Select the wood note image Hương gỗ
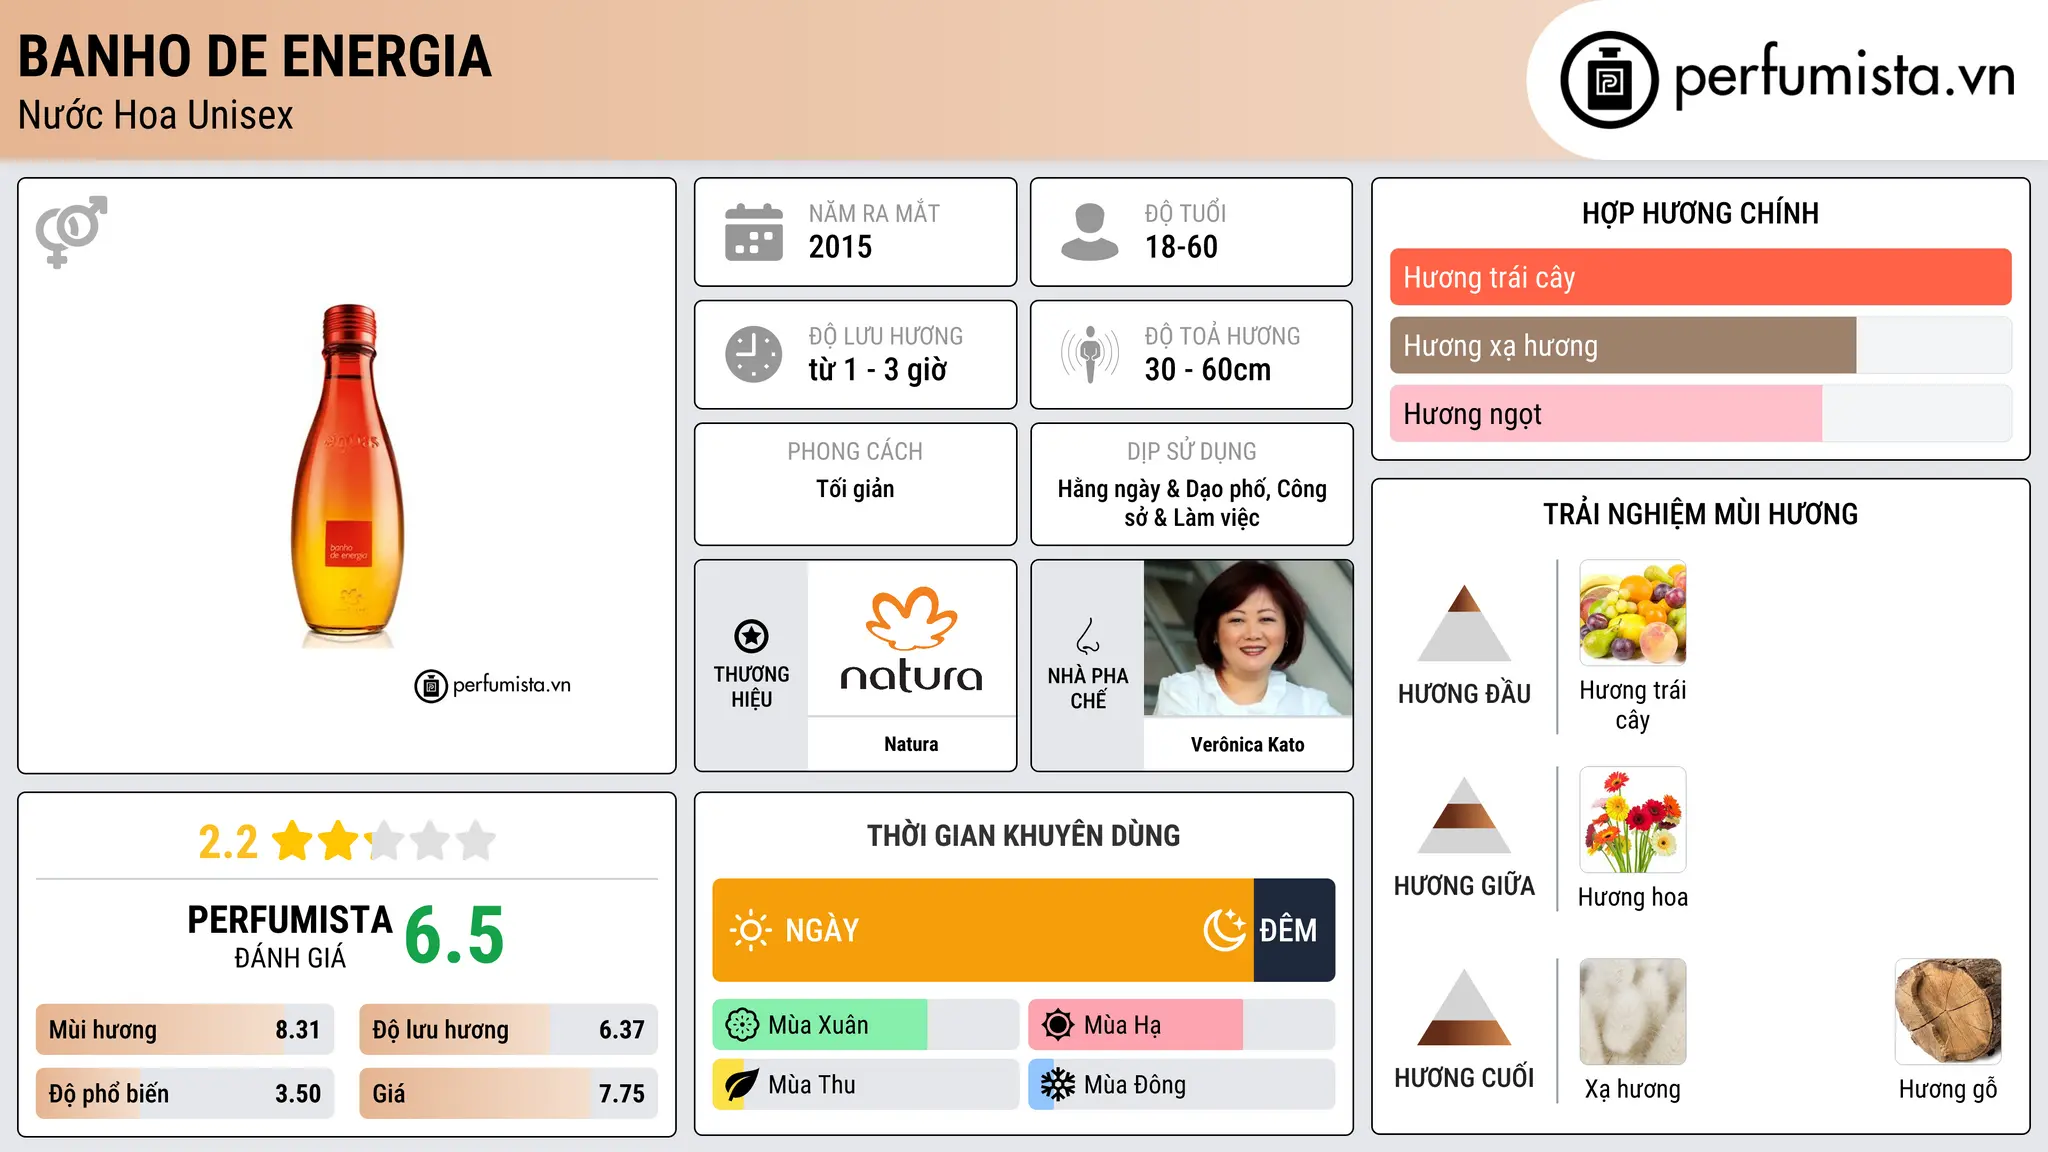This screenshot has height=1152, width=2048. tap(1948, 1012)
